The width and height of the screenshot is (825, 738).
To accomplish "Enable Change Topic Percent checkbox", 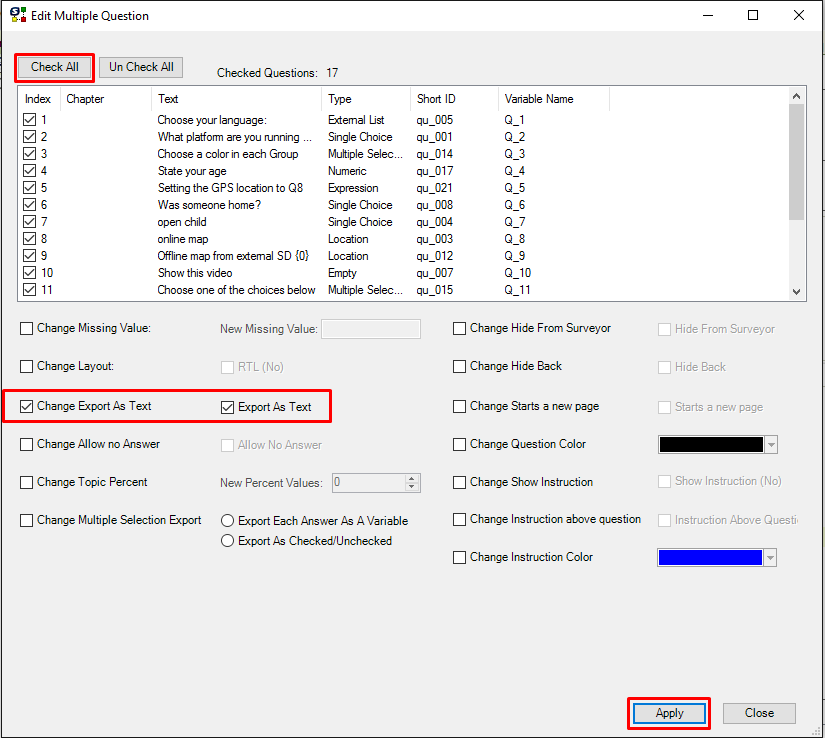I will tap(26, 482).
